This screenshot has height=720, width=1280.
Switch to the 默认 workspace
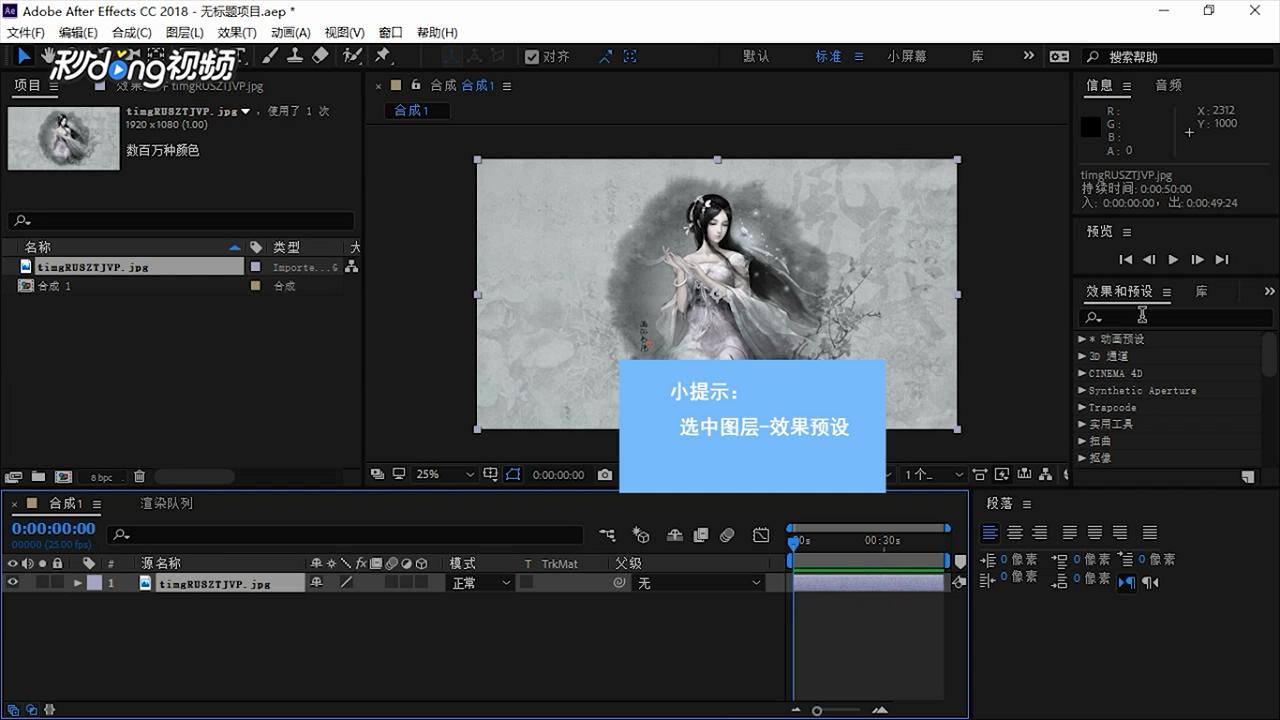pyautogui.click(x=757, y=57)
